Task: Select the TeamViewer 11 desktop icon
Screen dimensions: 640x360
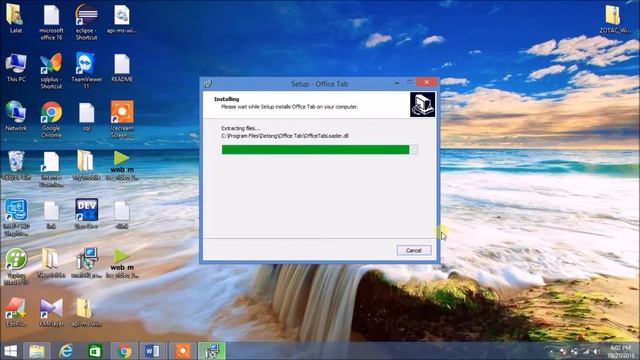Action: 86,71
